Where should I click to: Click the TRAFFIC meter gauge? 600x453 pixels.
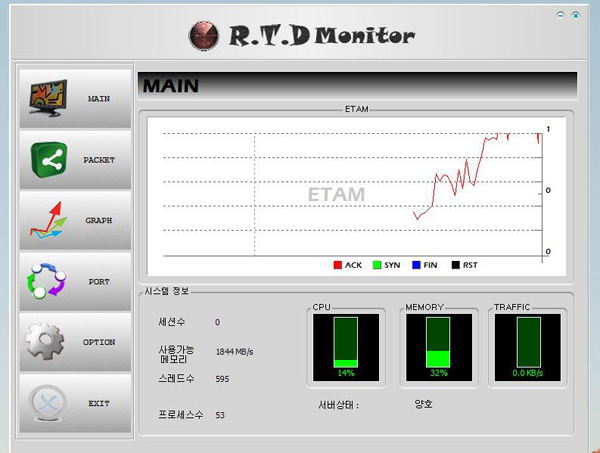click(528, 346)
